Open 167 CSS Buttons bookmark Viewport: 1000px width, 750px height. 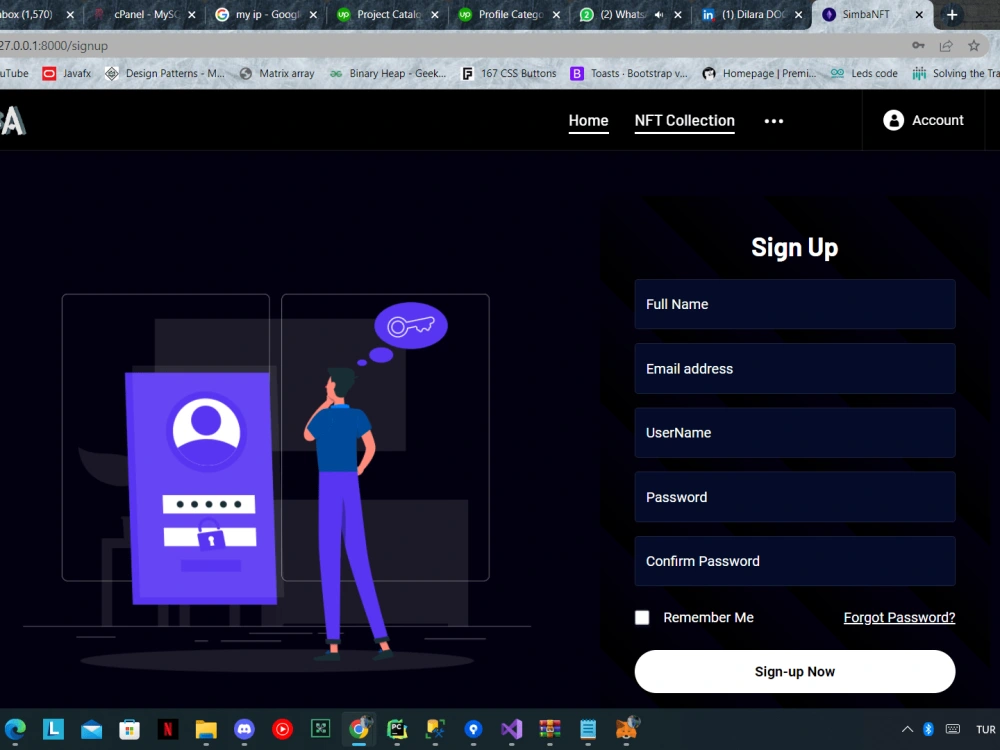pos(509,73)
